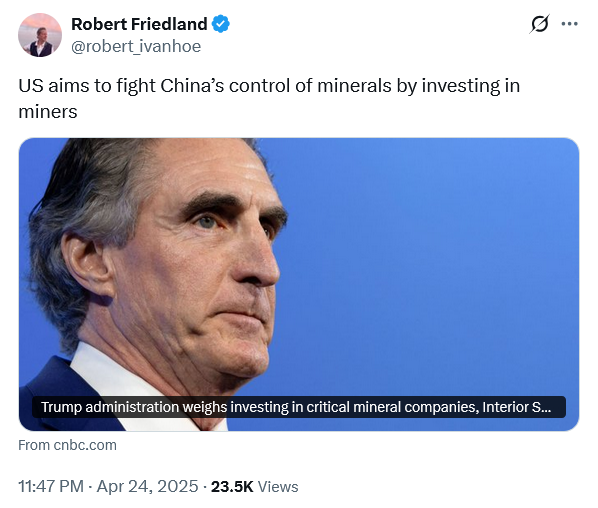Click the Robert Friedland display name
Image resolution: width=598 pixels, height=508 pixels.
[x=139, y=24]
